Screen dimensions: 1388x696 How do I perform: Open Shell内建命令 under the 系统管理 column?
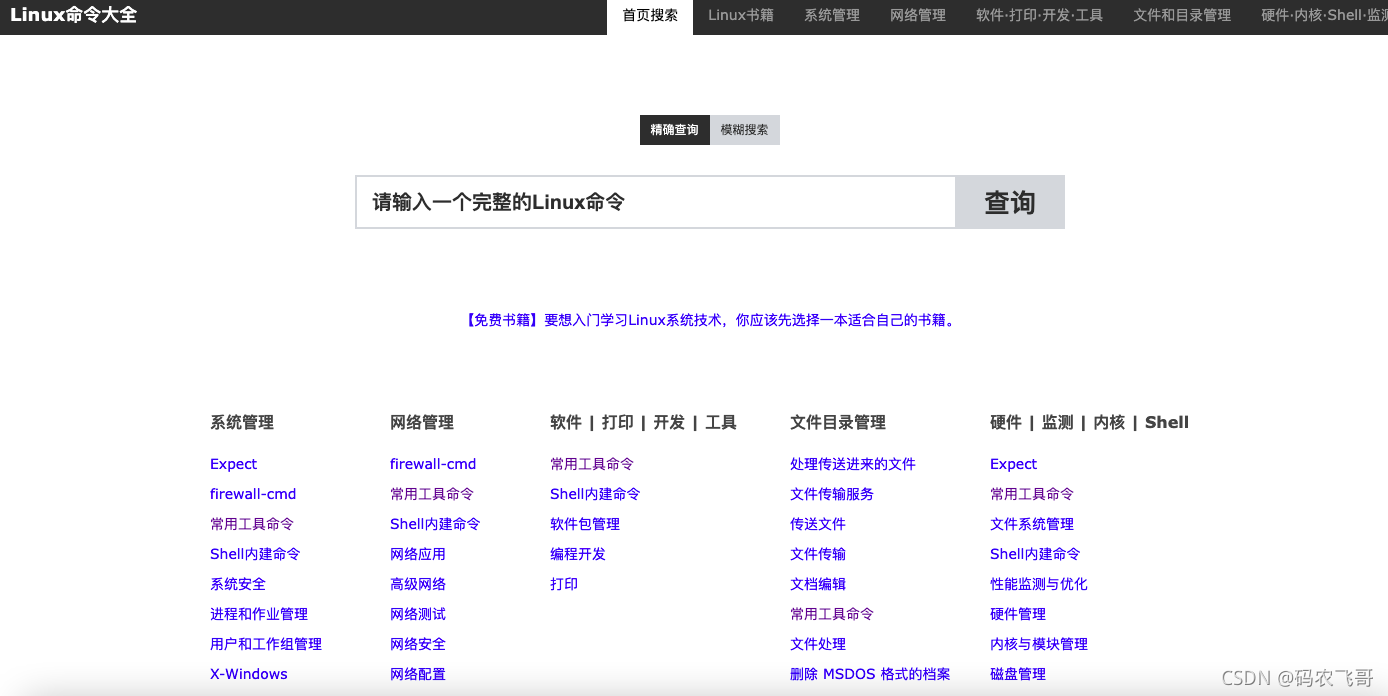click(255, 554)
